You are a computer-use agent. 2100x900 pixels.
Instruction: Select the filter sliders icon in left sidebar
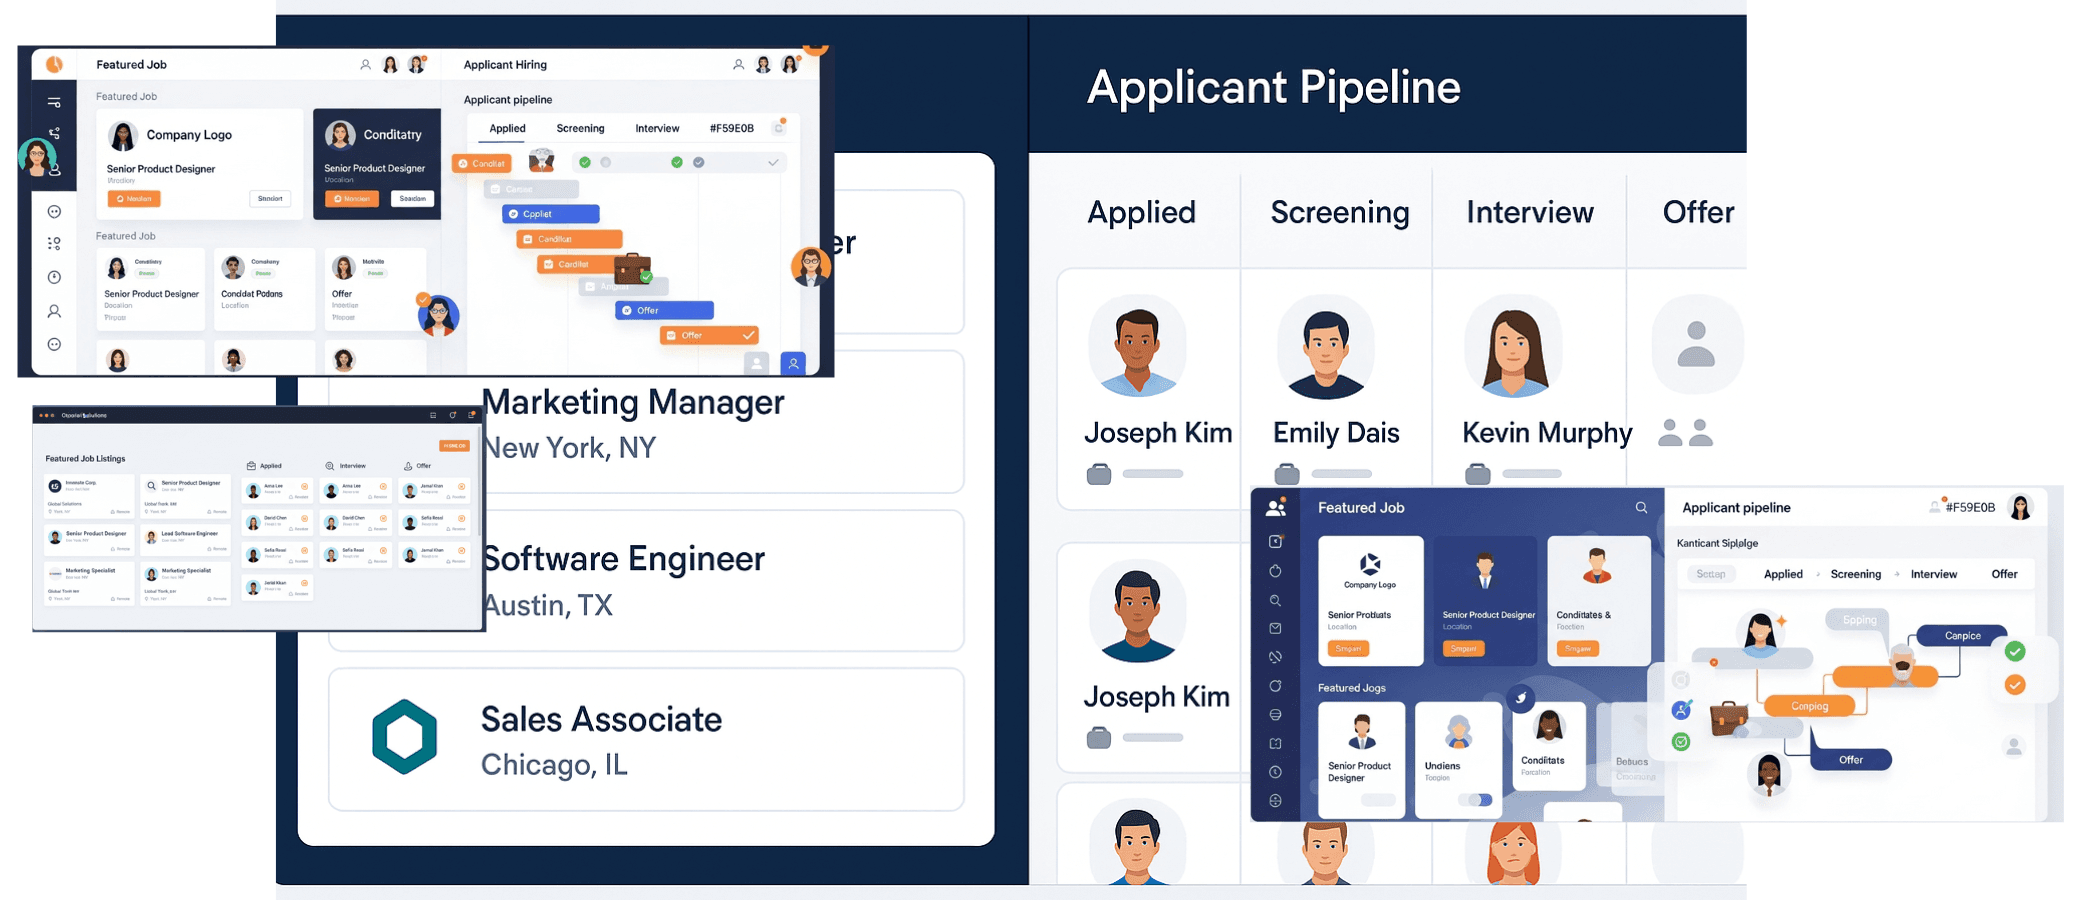tap(55, 101)
